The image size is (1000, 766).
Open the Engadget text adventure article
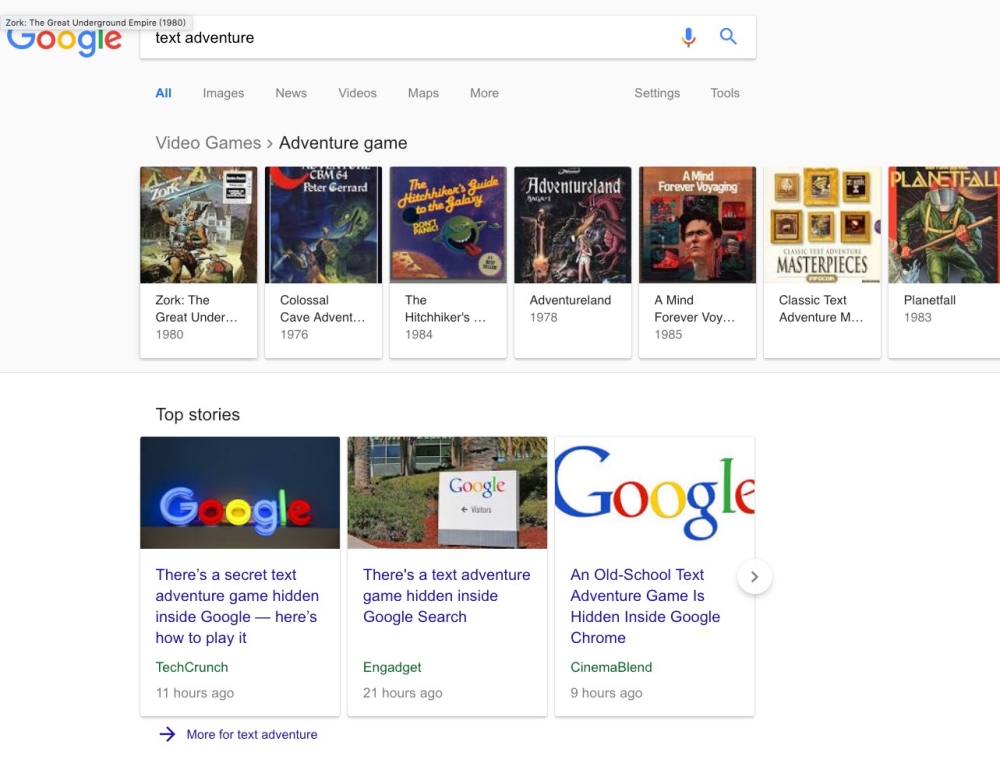click(x=446, y=596)
